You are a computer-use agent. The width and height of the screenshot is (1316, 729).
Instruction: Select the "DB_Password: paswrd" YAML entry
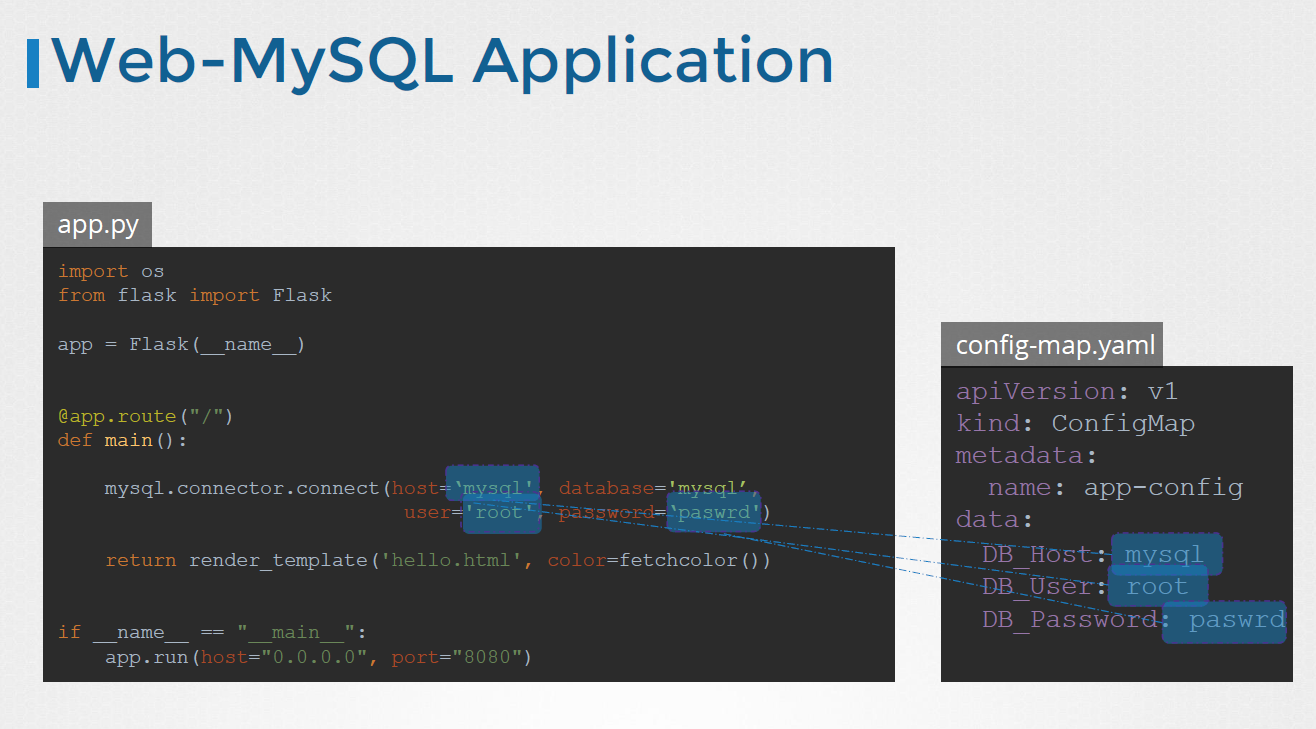[1133, 619]
